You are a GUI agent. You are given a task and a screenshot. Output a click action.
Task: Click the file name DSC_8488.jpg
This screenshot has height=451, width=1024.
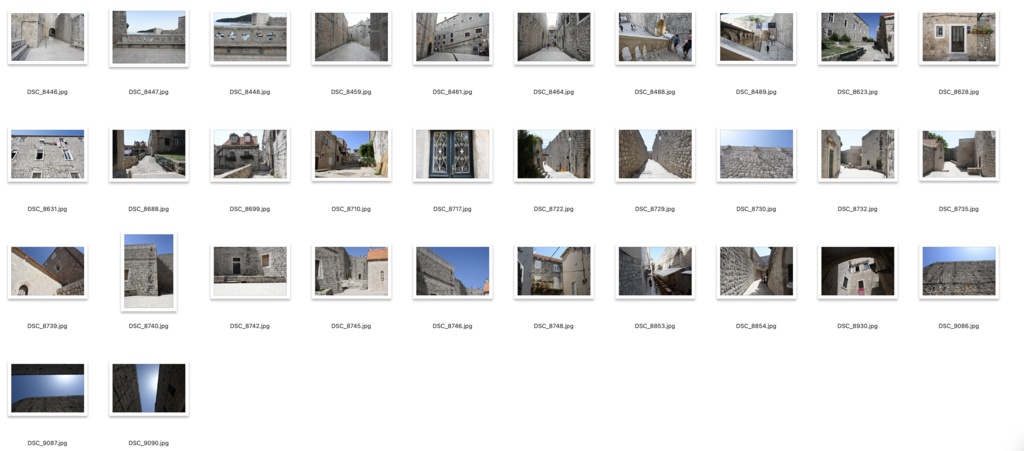[x=655, y=92]
